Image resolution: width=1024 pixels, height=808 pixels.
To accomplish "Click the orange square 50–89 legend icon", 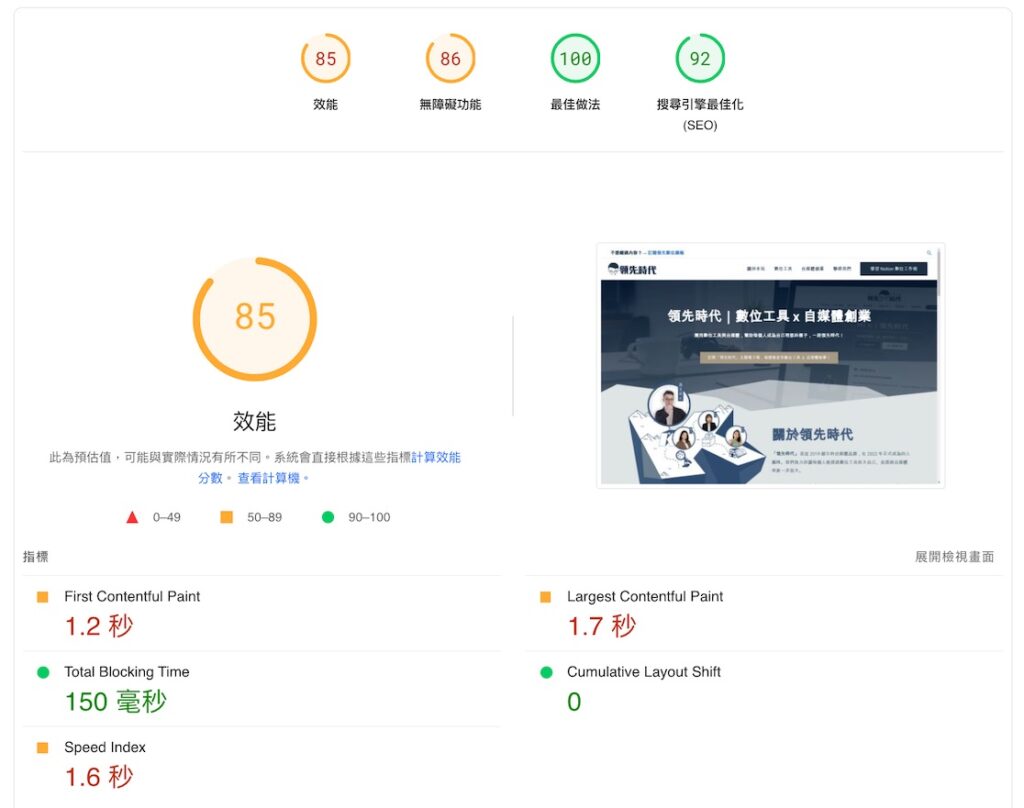I will 227,517.
